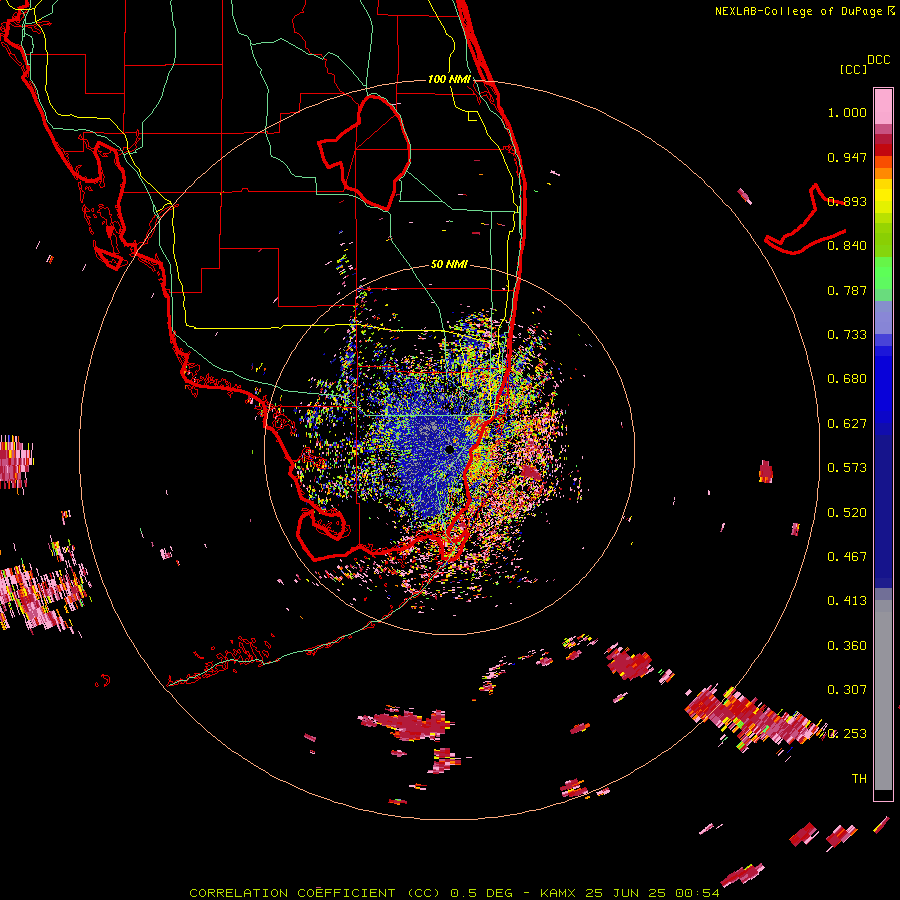Select the 0.893 legend value

click(847, 201)
